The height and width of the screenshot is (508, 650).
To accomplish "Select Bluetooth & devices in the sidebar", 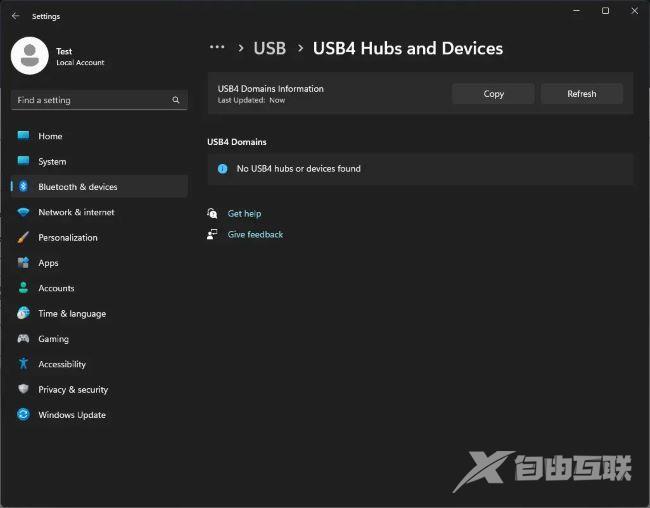I will pos(99,187).
